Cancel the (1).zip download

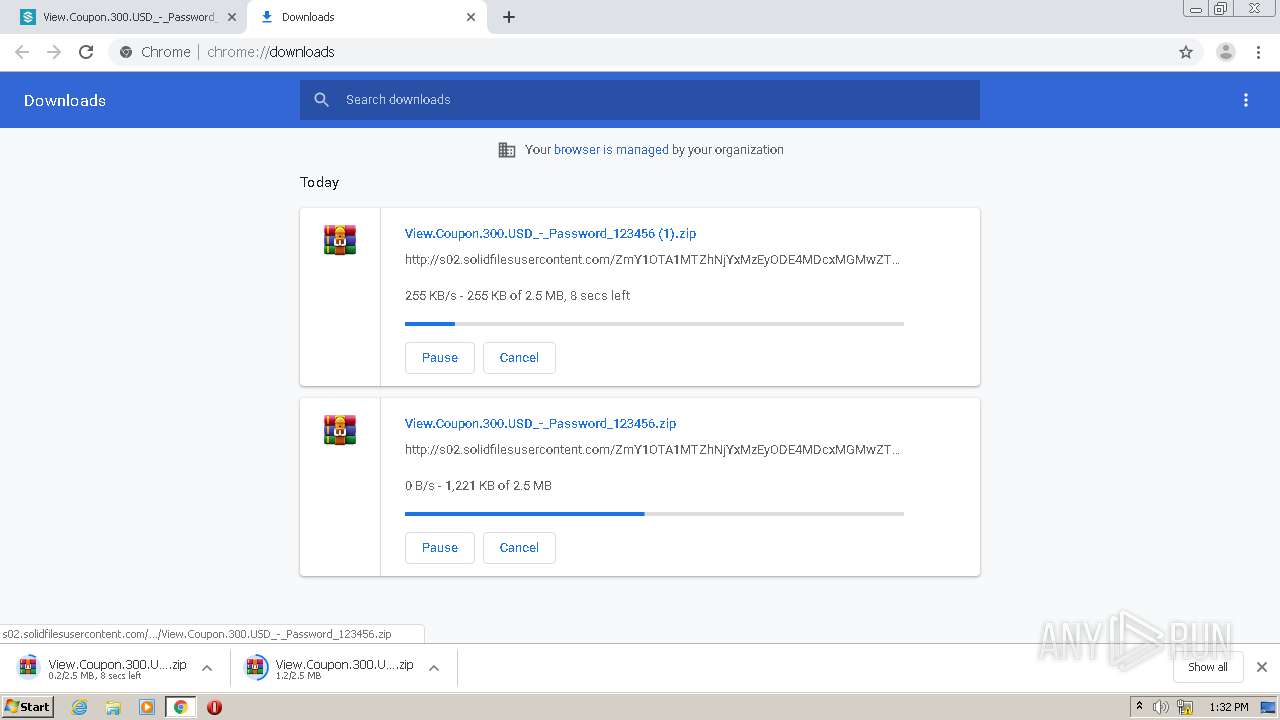coord(519,358)
